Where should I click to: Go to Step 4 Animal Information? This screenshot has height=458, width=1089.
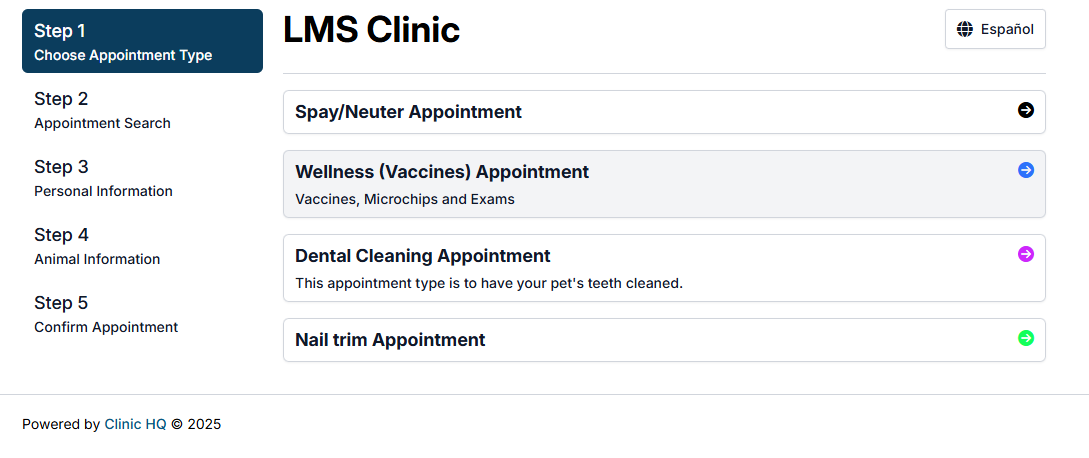[97, 246]
